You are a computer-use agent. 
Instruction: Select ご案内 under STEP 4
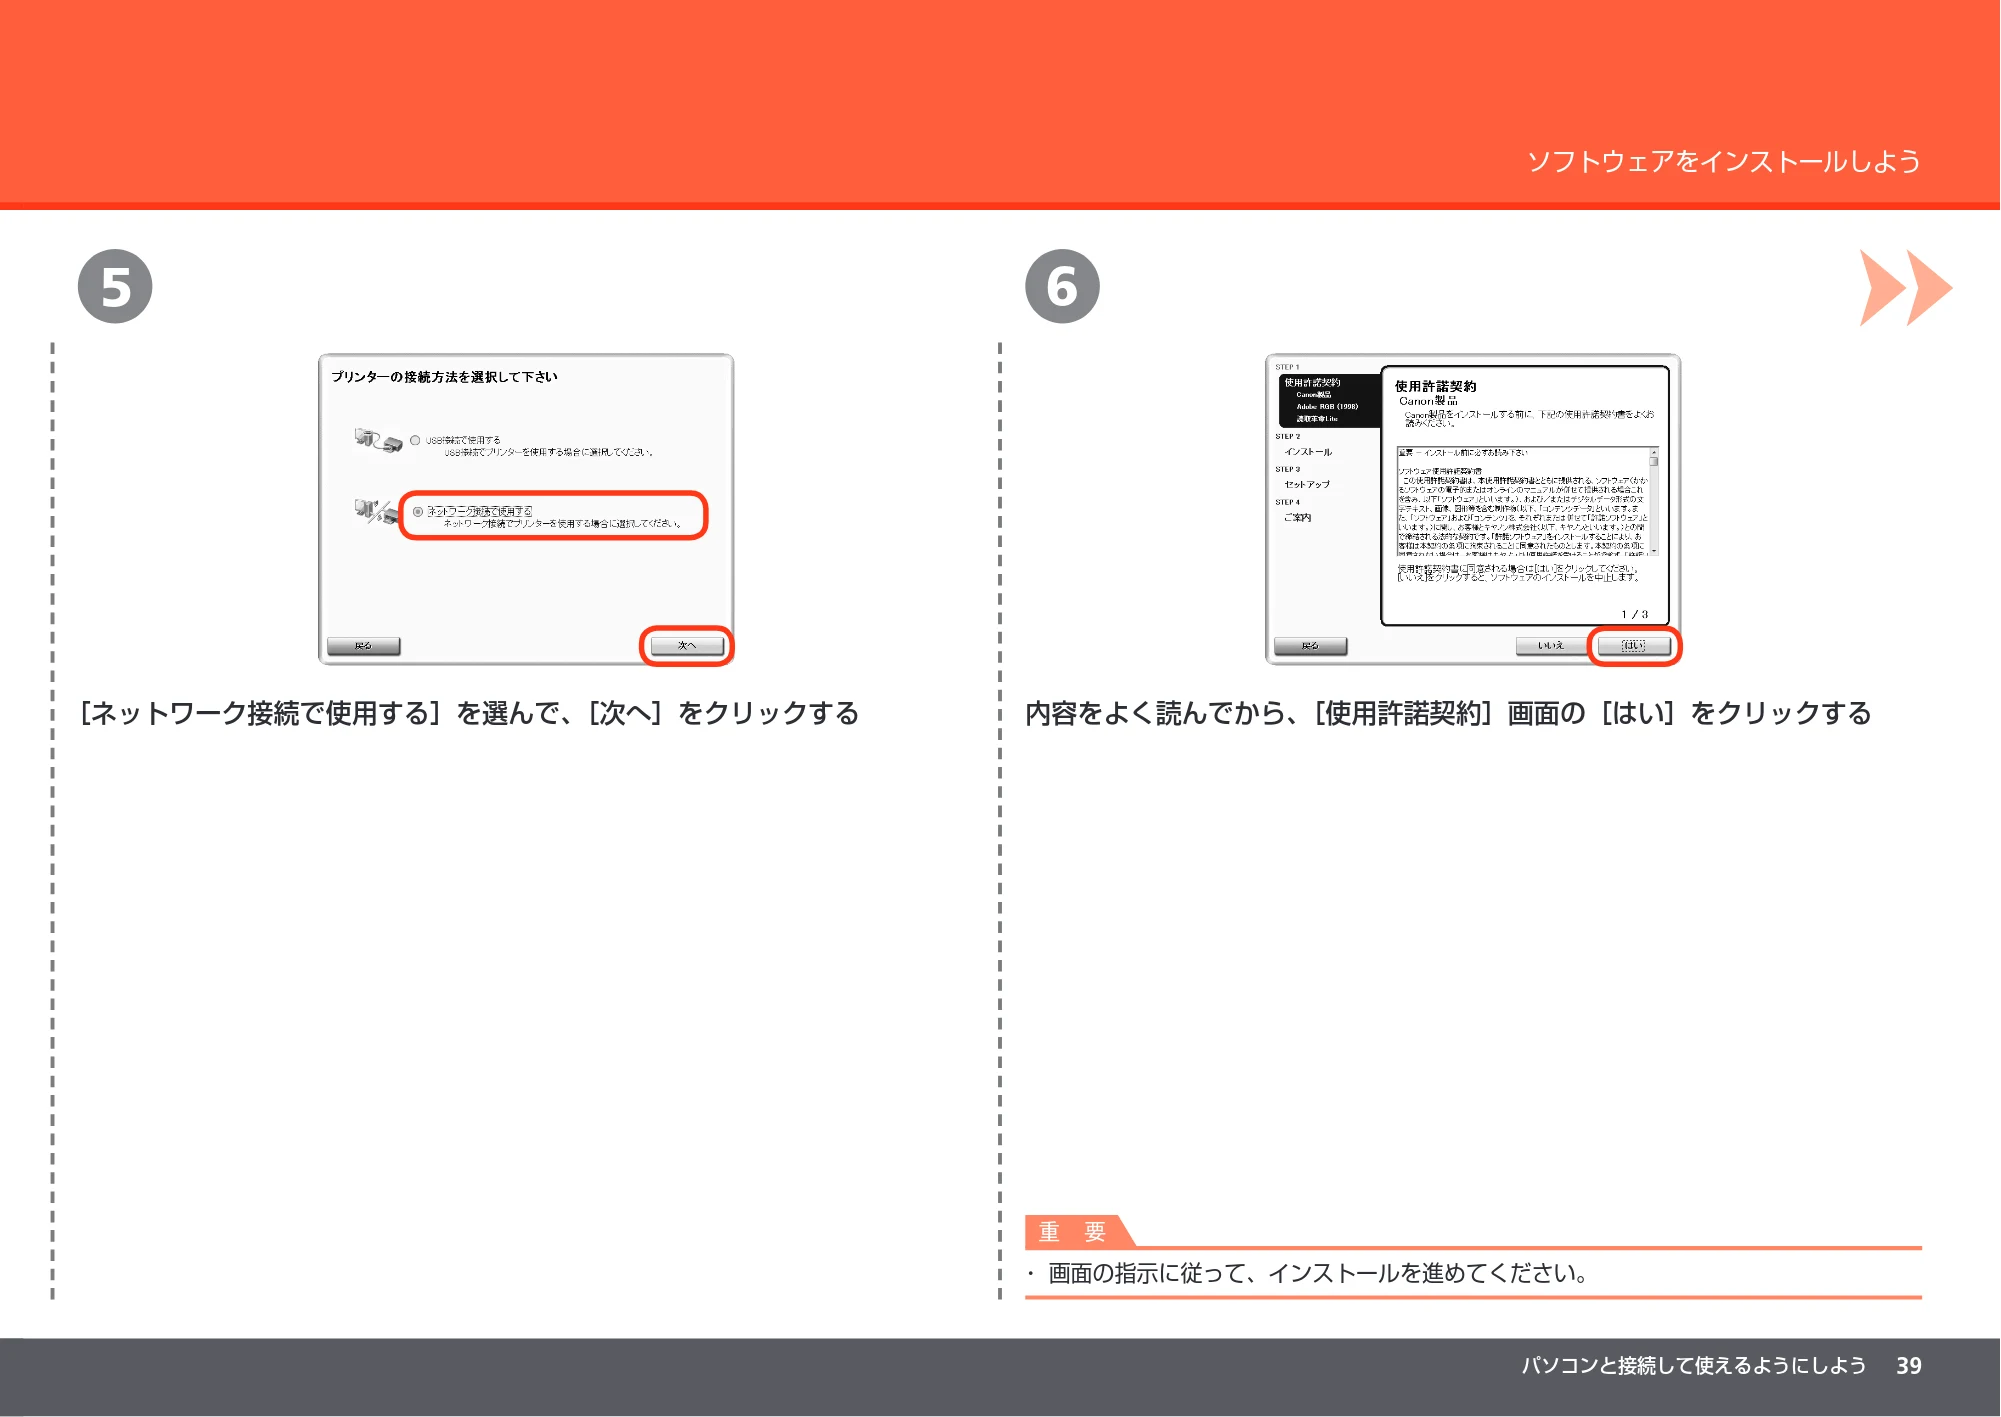point(1297,518)
